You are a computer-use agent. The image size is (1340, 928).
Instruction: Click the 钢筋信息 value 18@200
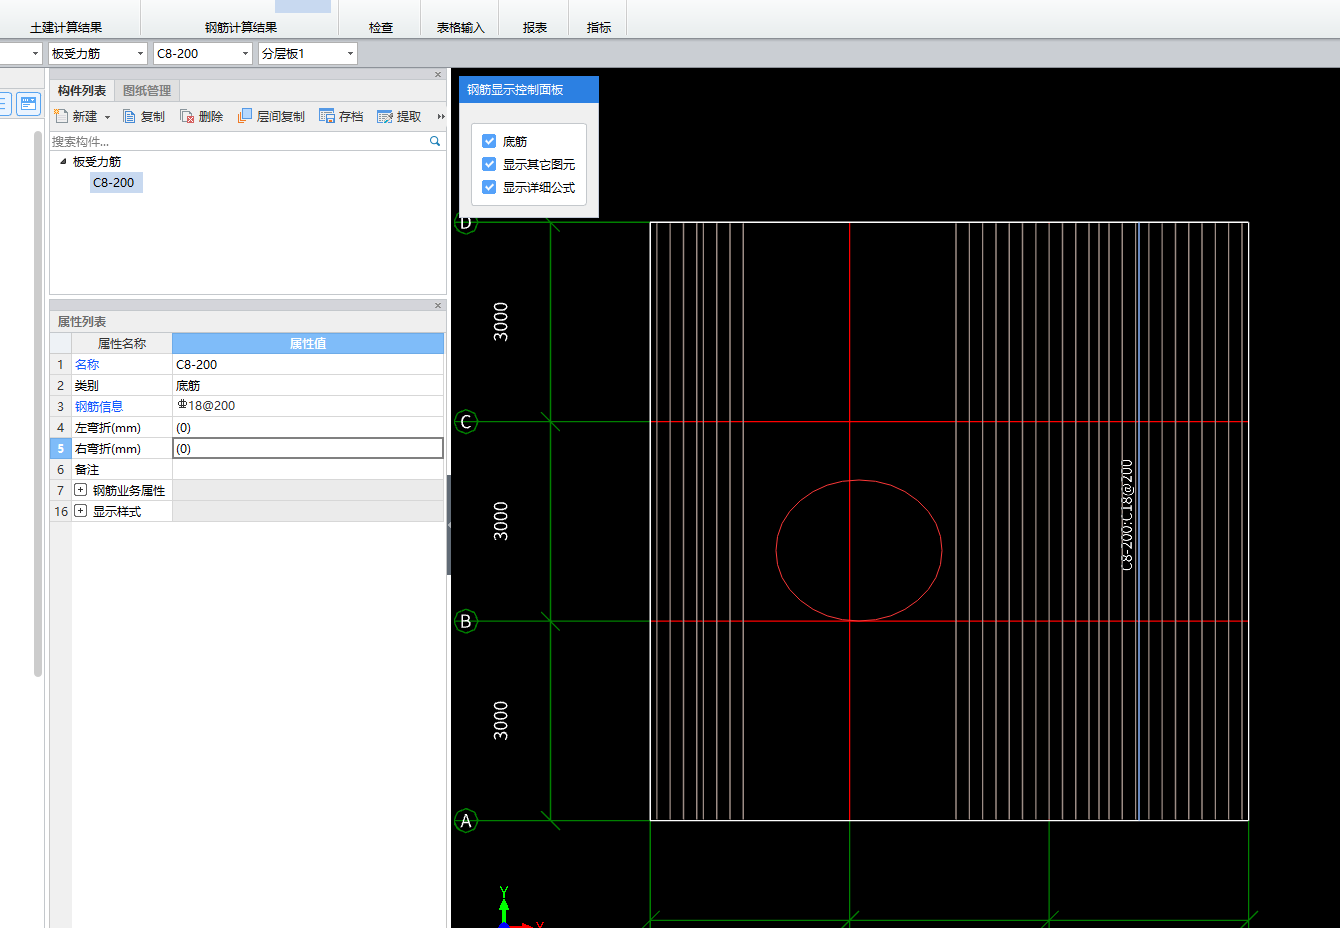308,406
